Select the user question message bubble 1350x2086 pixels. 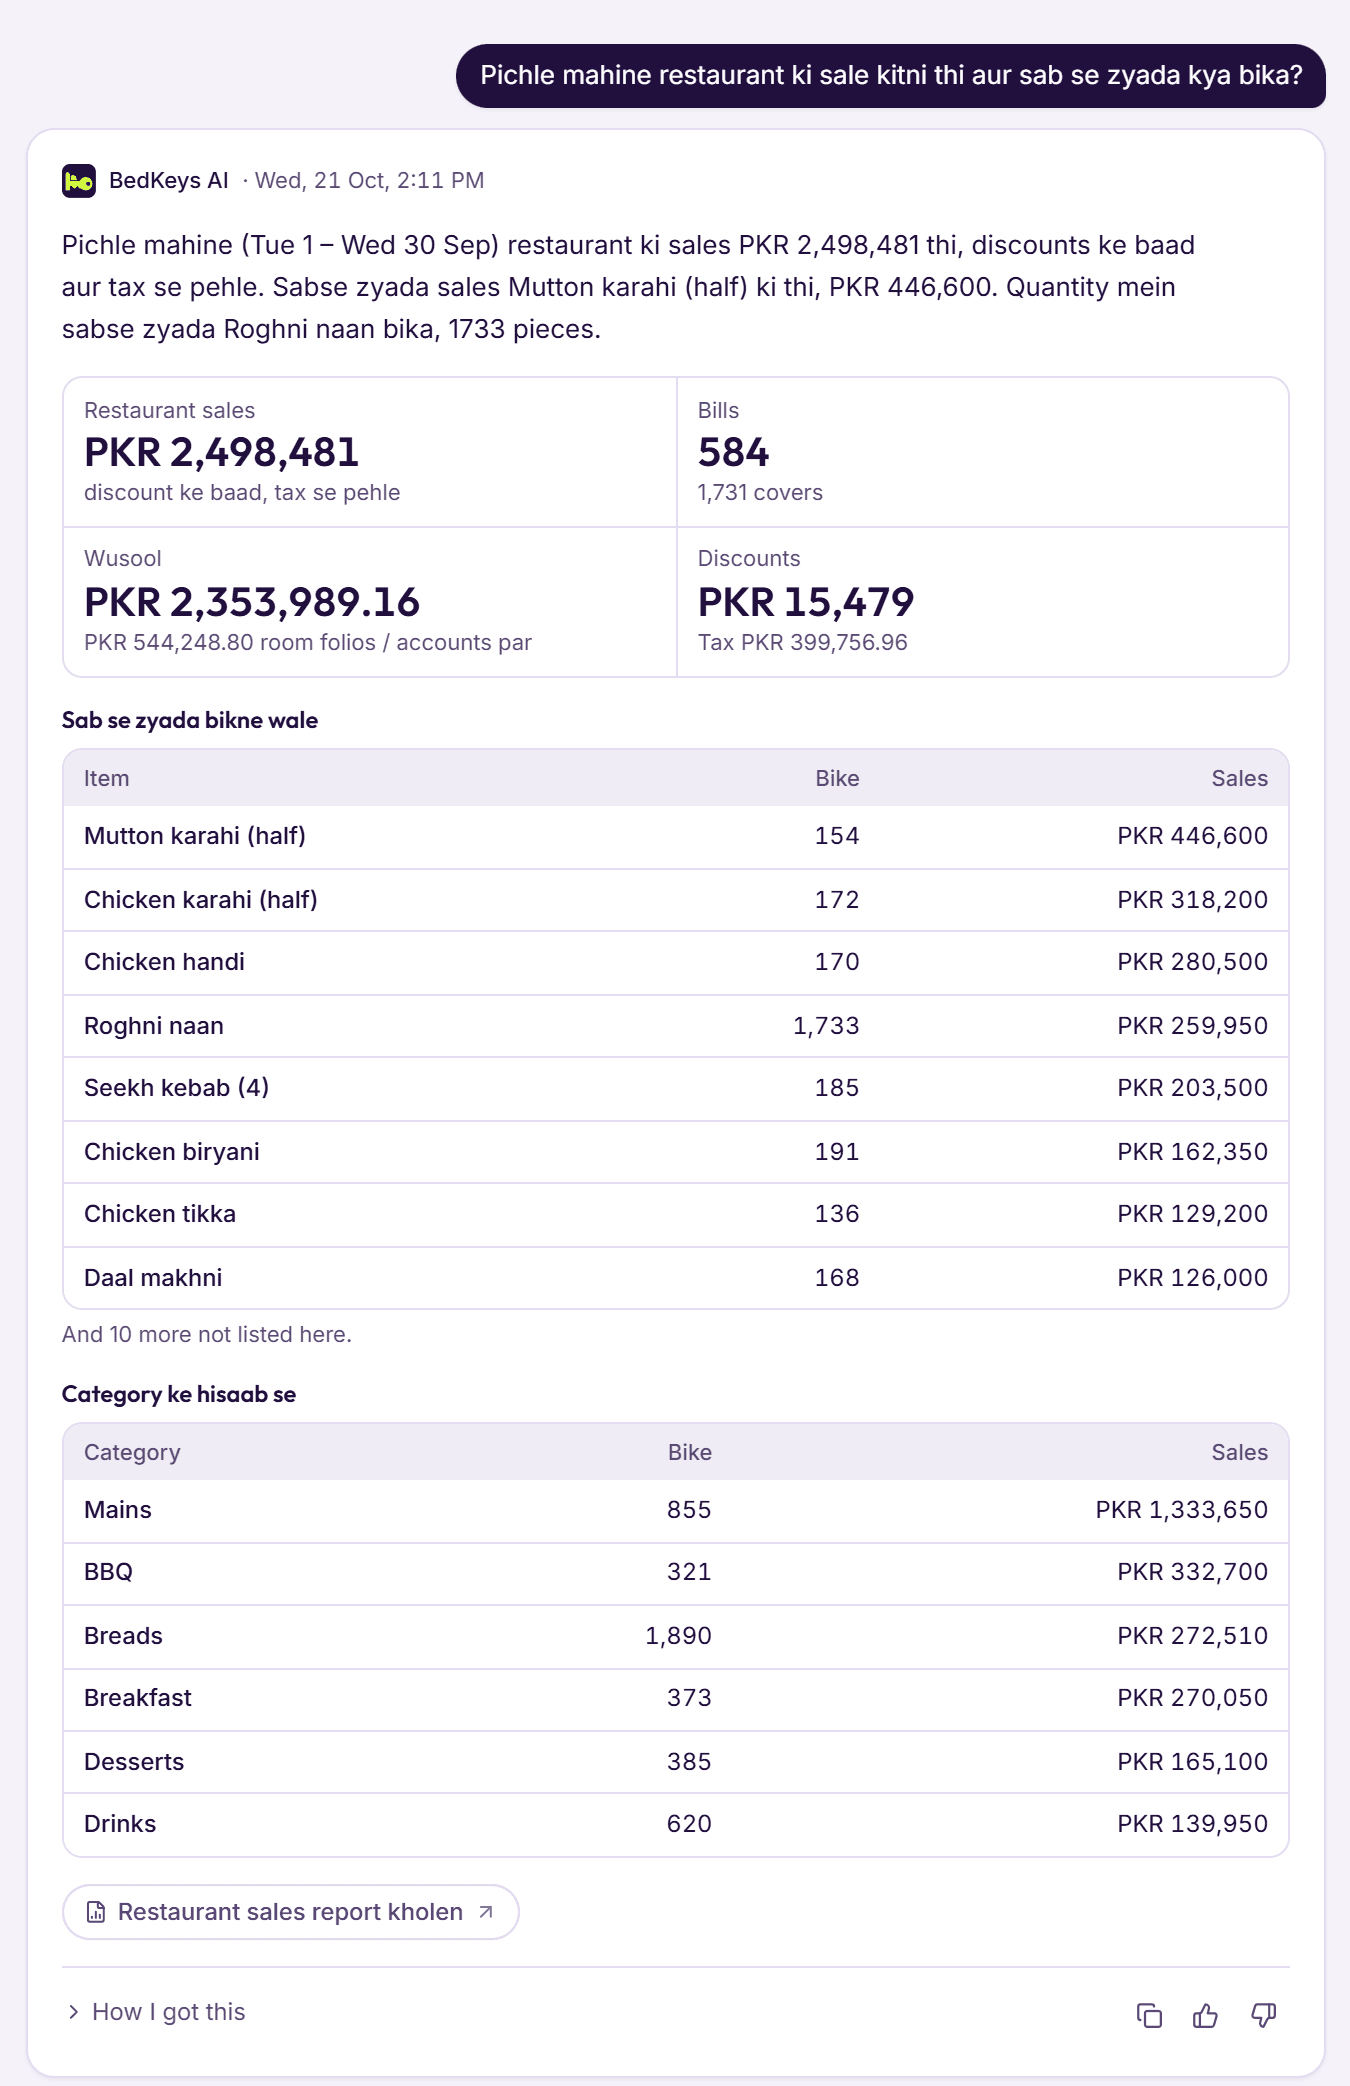[x=891, y=76]
